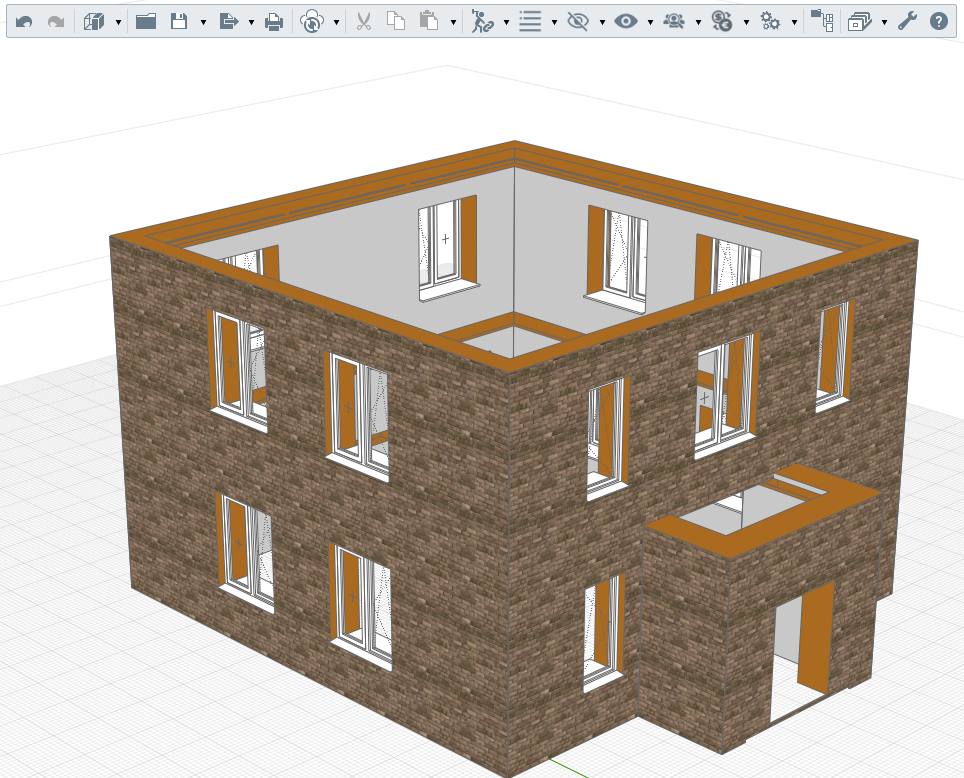
Task: Expand the dropdown arrow beside the save icon
Action: (203, 23)
